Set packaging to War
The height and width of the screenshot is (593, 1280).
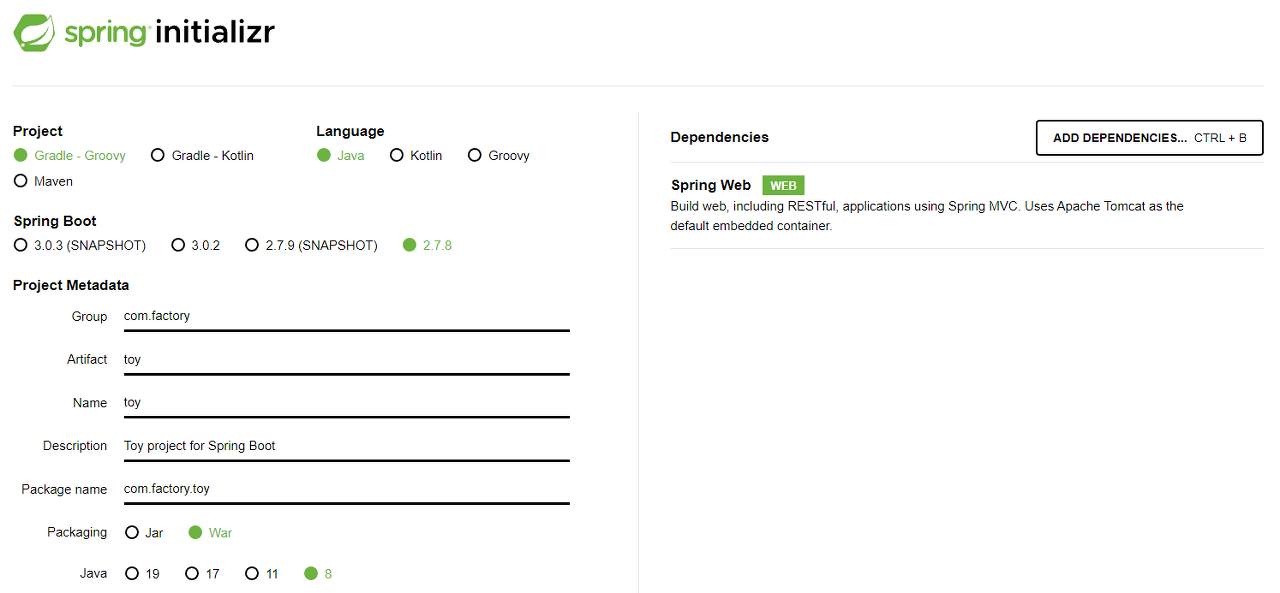click(x=210, y=533)
